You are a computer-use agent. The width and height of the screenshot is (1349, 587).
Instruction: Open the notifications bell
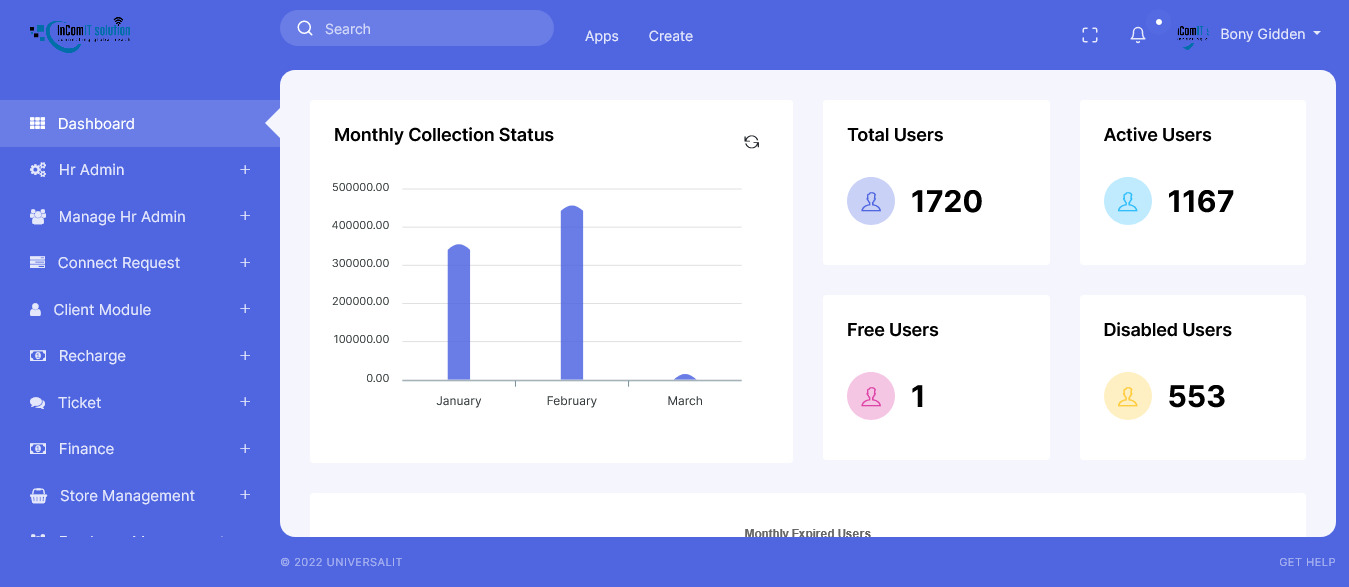pos(1138,35)
